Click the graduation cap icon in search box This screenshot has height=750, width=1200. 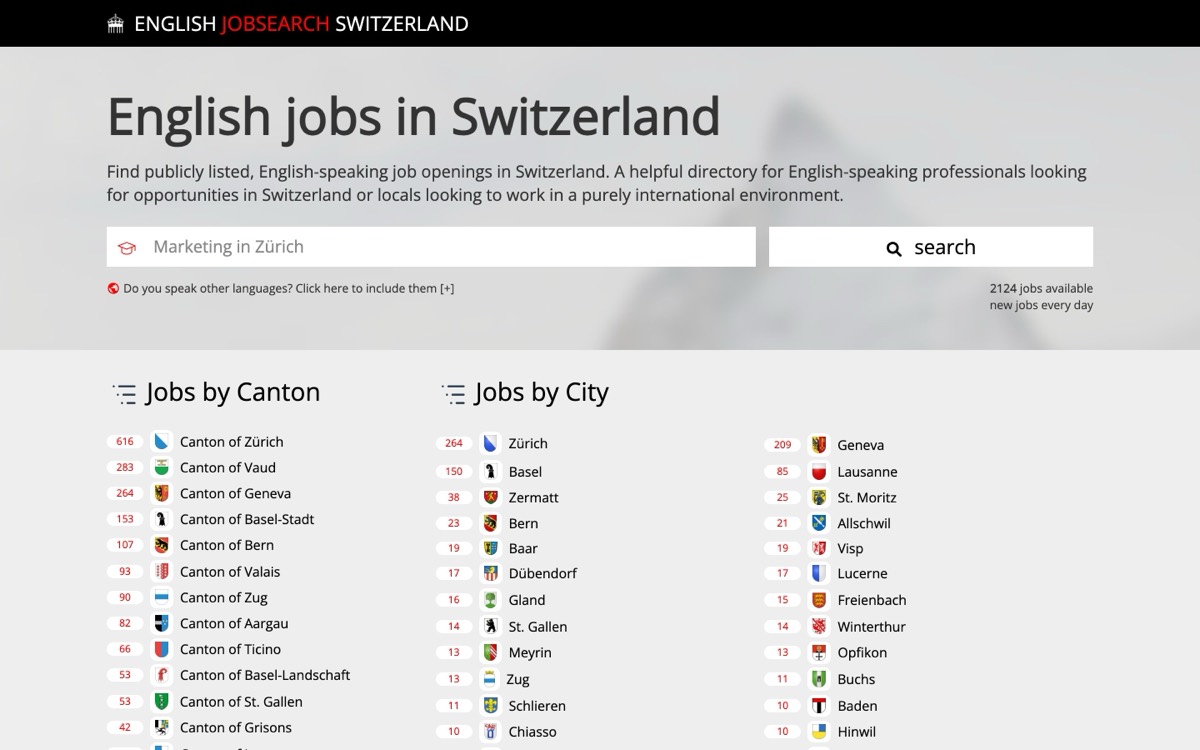[127, 248]
